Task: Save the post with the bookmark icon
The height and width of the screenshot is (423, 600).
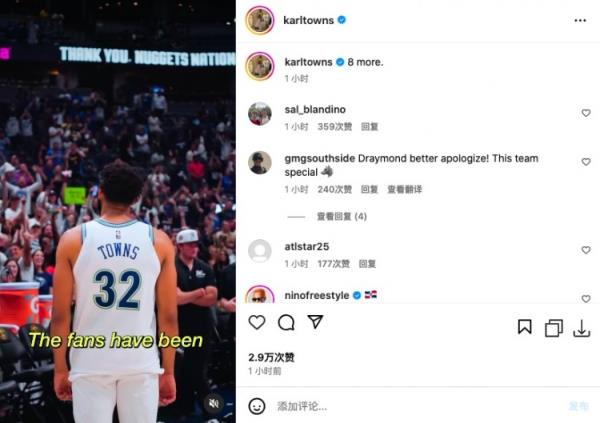Action: [x=525, y=327]
